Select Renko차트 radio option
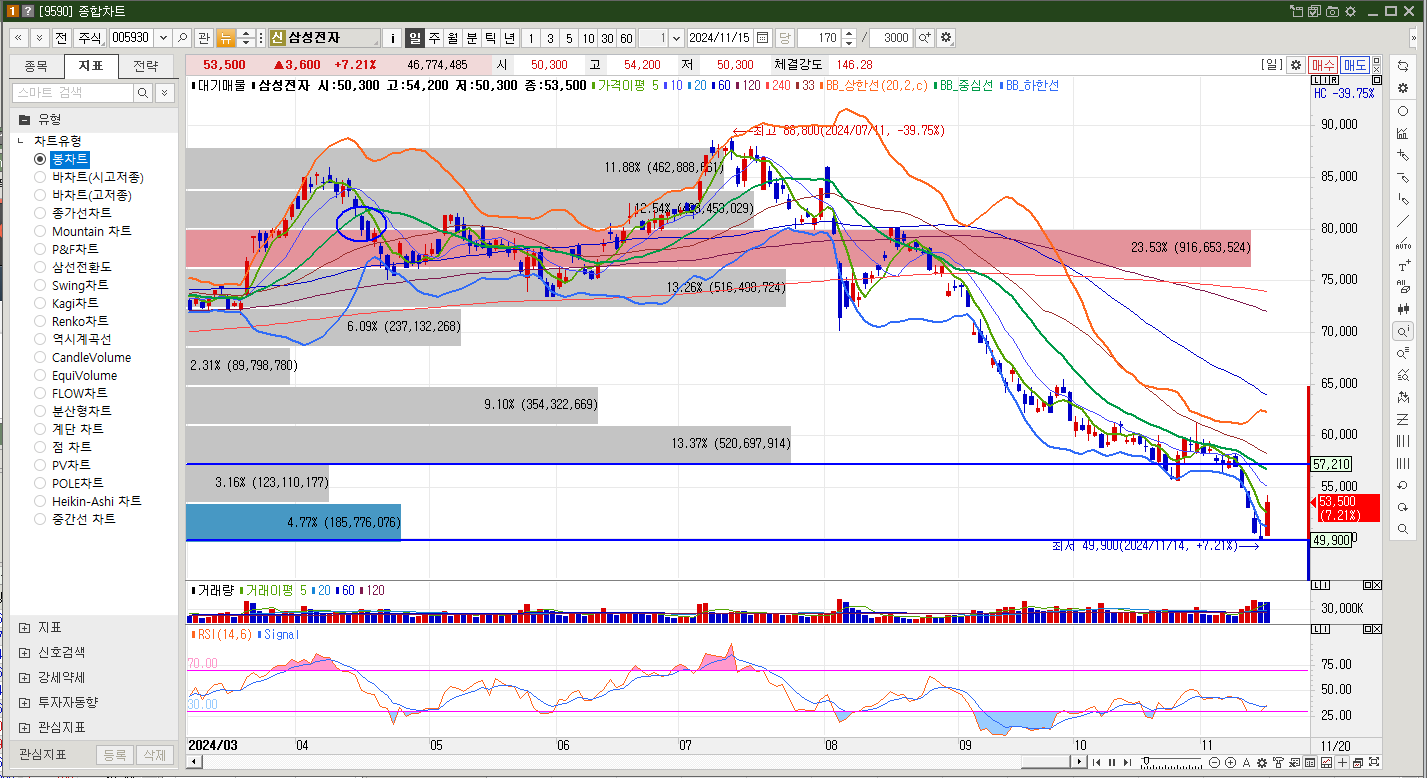This screenshot has width=1427, height=778. [40, 321]
